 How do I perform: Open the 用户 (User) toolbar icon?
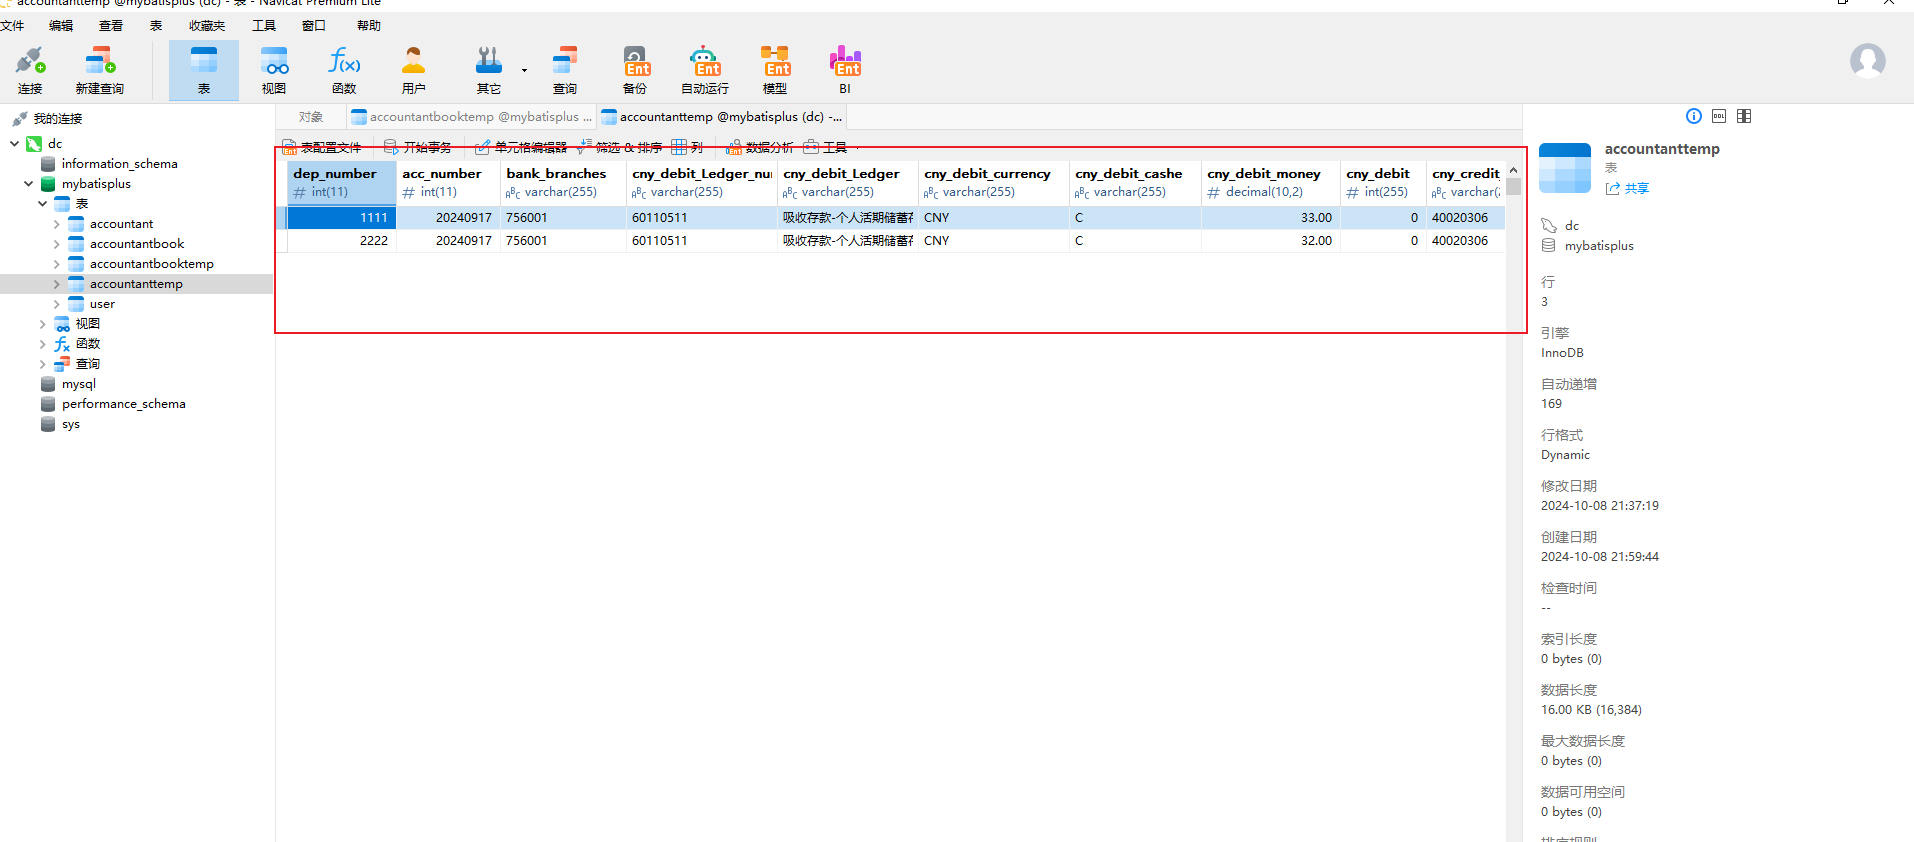click(414, 70)
